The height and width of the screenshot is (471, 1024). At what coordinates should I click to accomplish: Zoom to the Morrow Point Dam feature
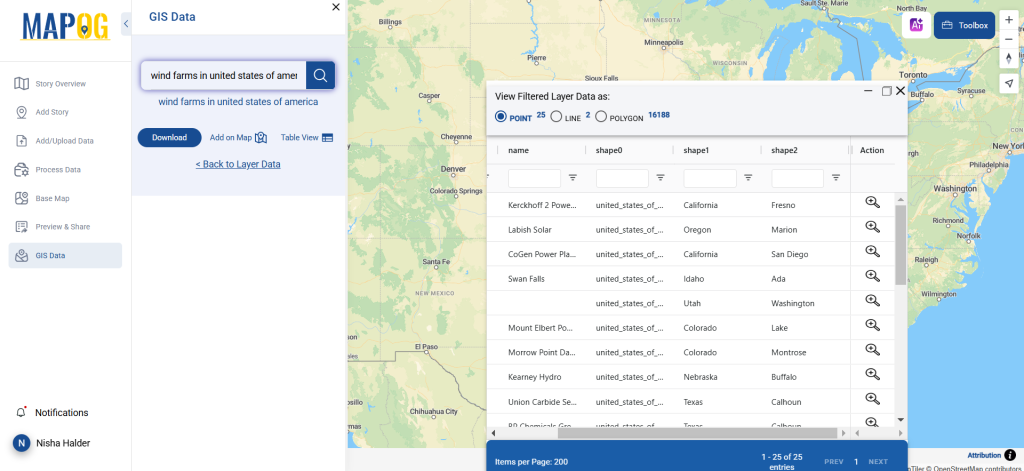872,349
